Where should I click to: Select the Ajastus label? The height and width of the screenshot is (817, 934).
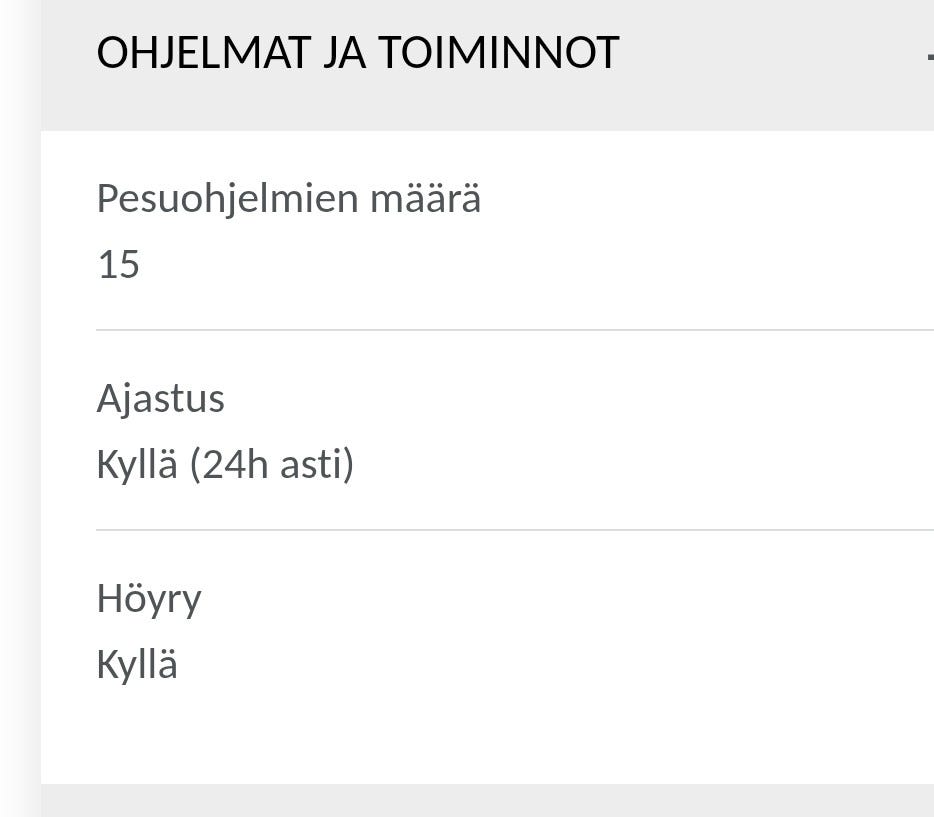[160, 399]
